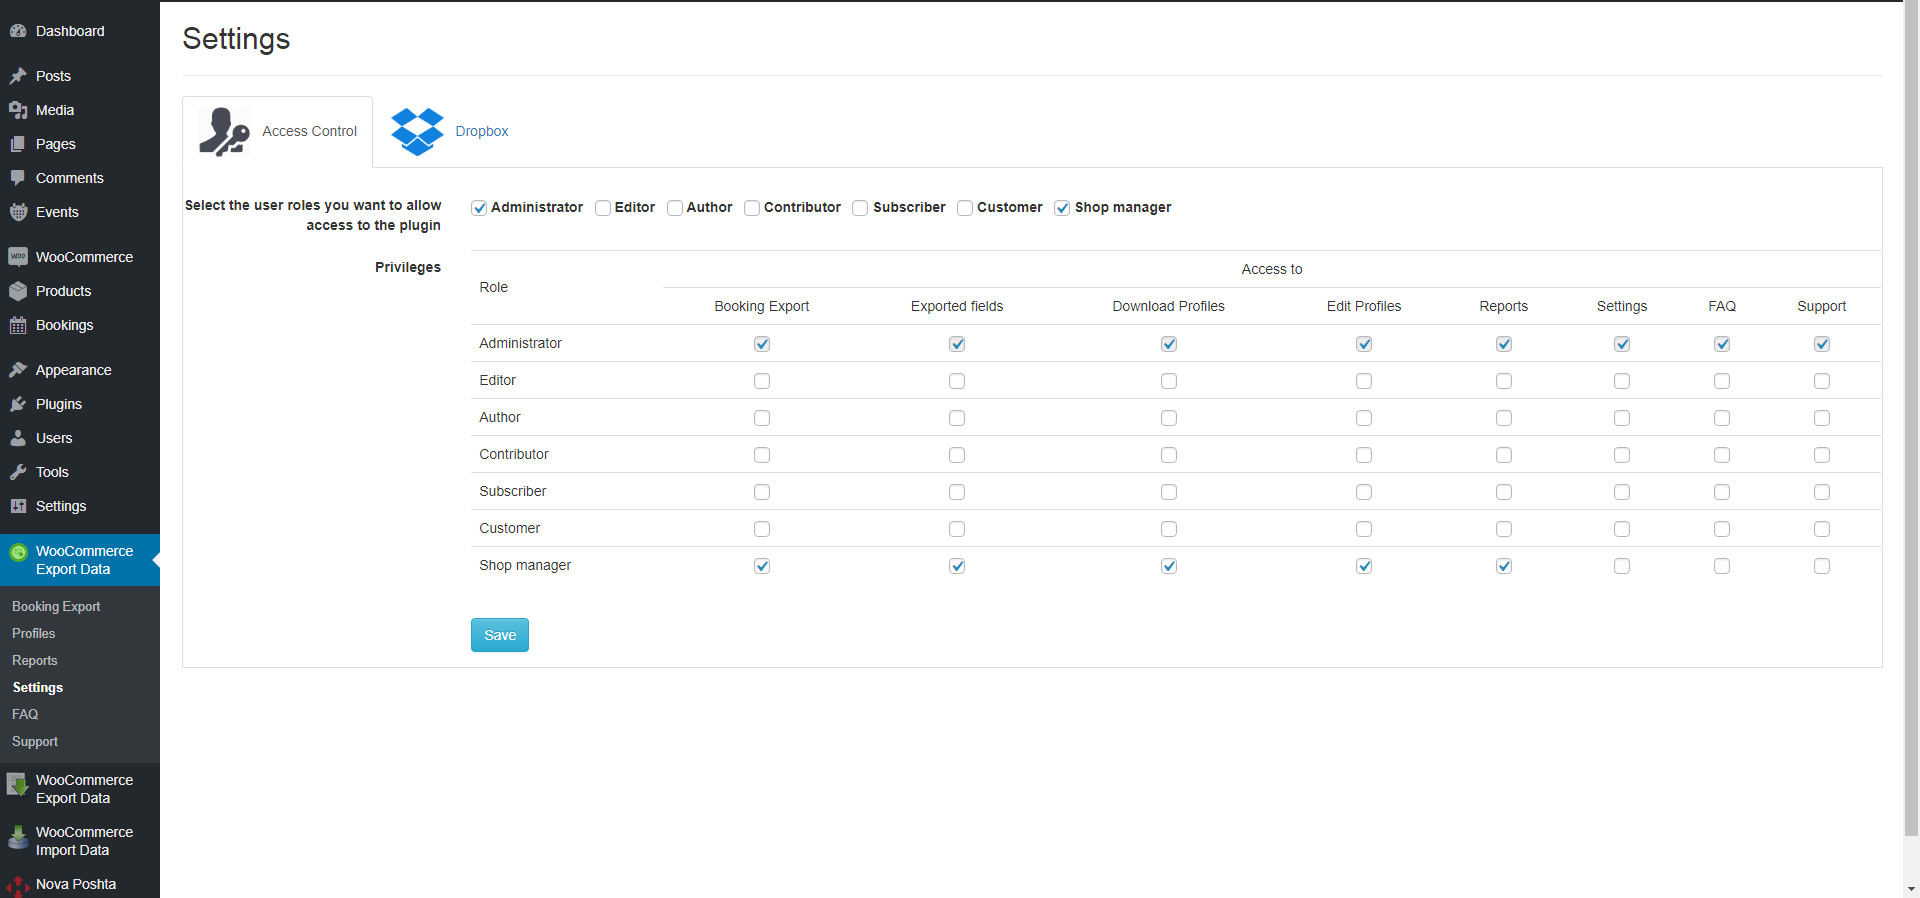This screenshot has width=1920, height=898.
Task: Check Editor access to Booking Export
Action: [x=762, y=381]
